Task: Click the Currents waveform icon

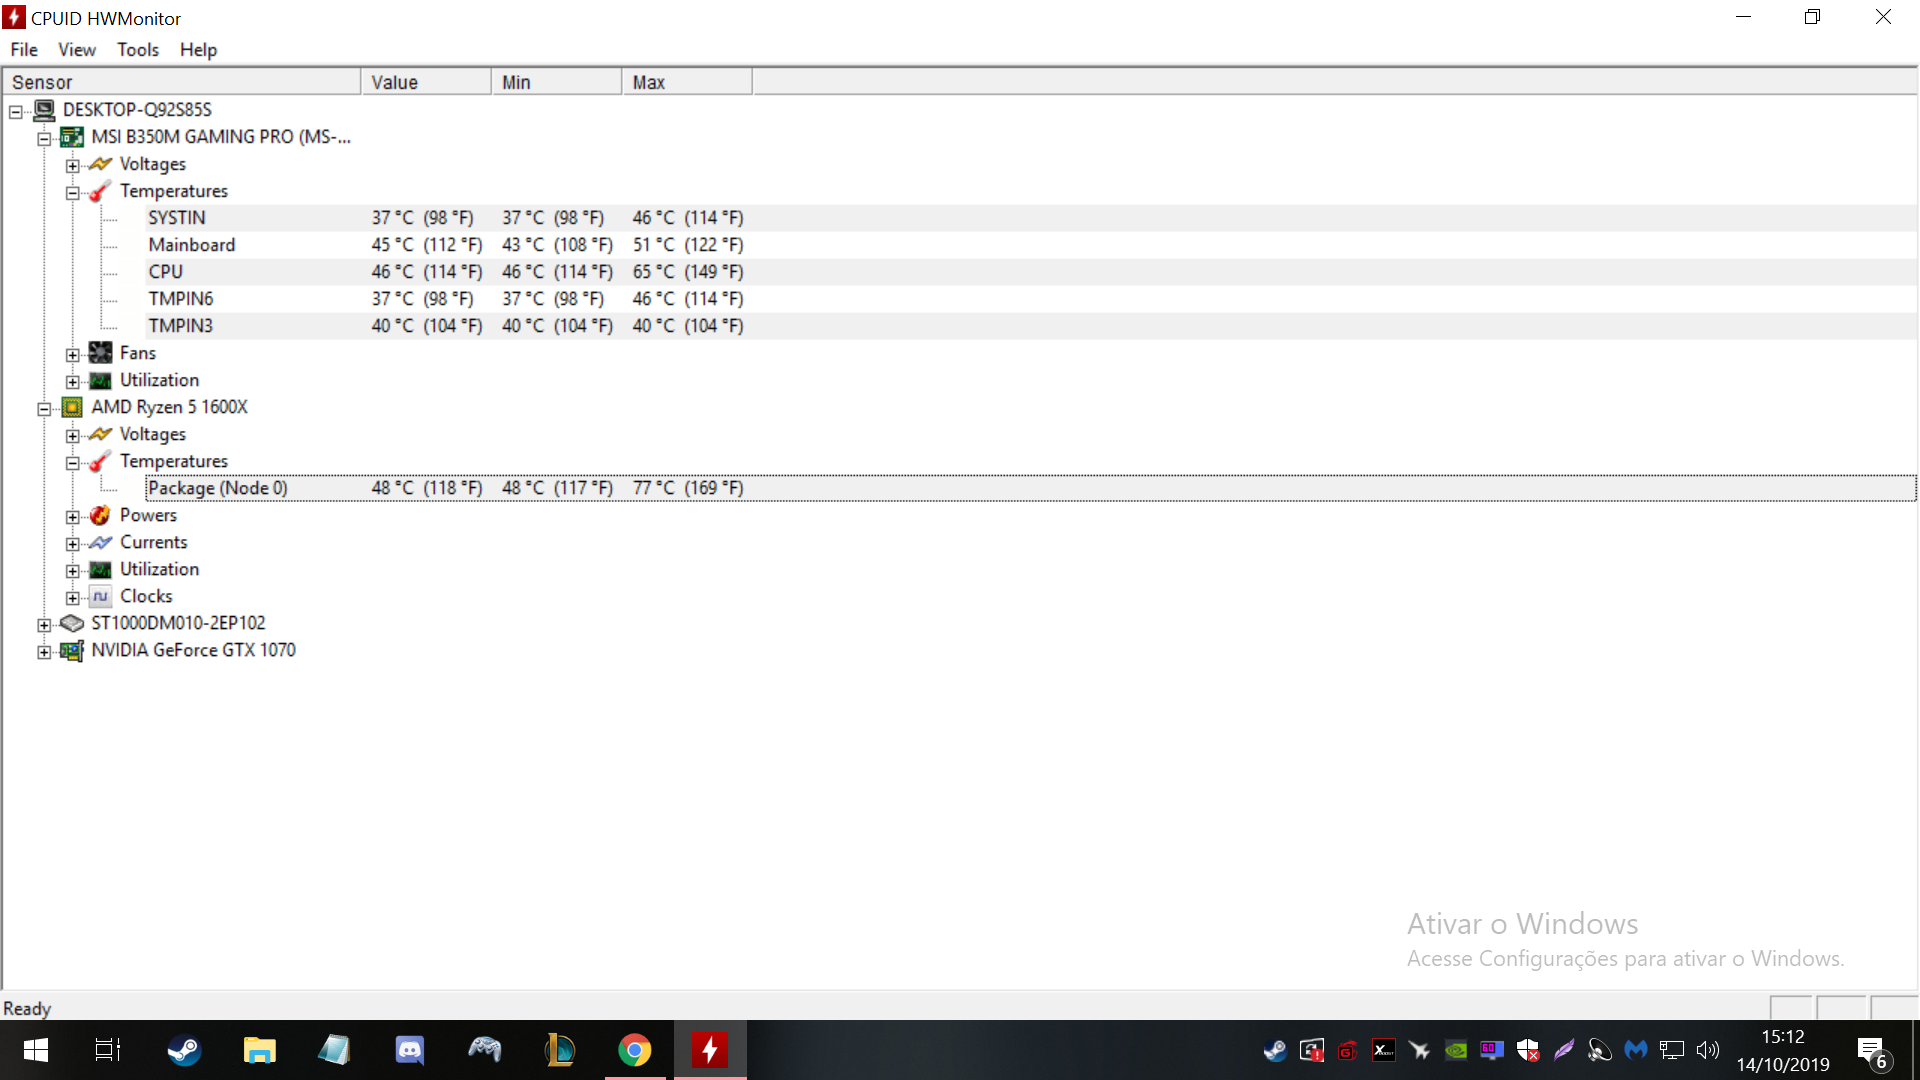Action: point(100,542)
